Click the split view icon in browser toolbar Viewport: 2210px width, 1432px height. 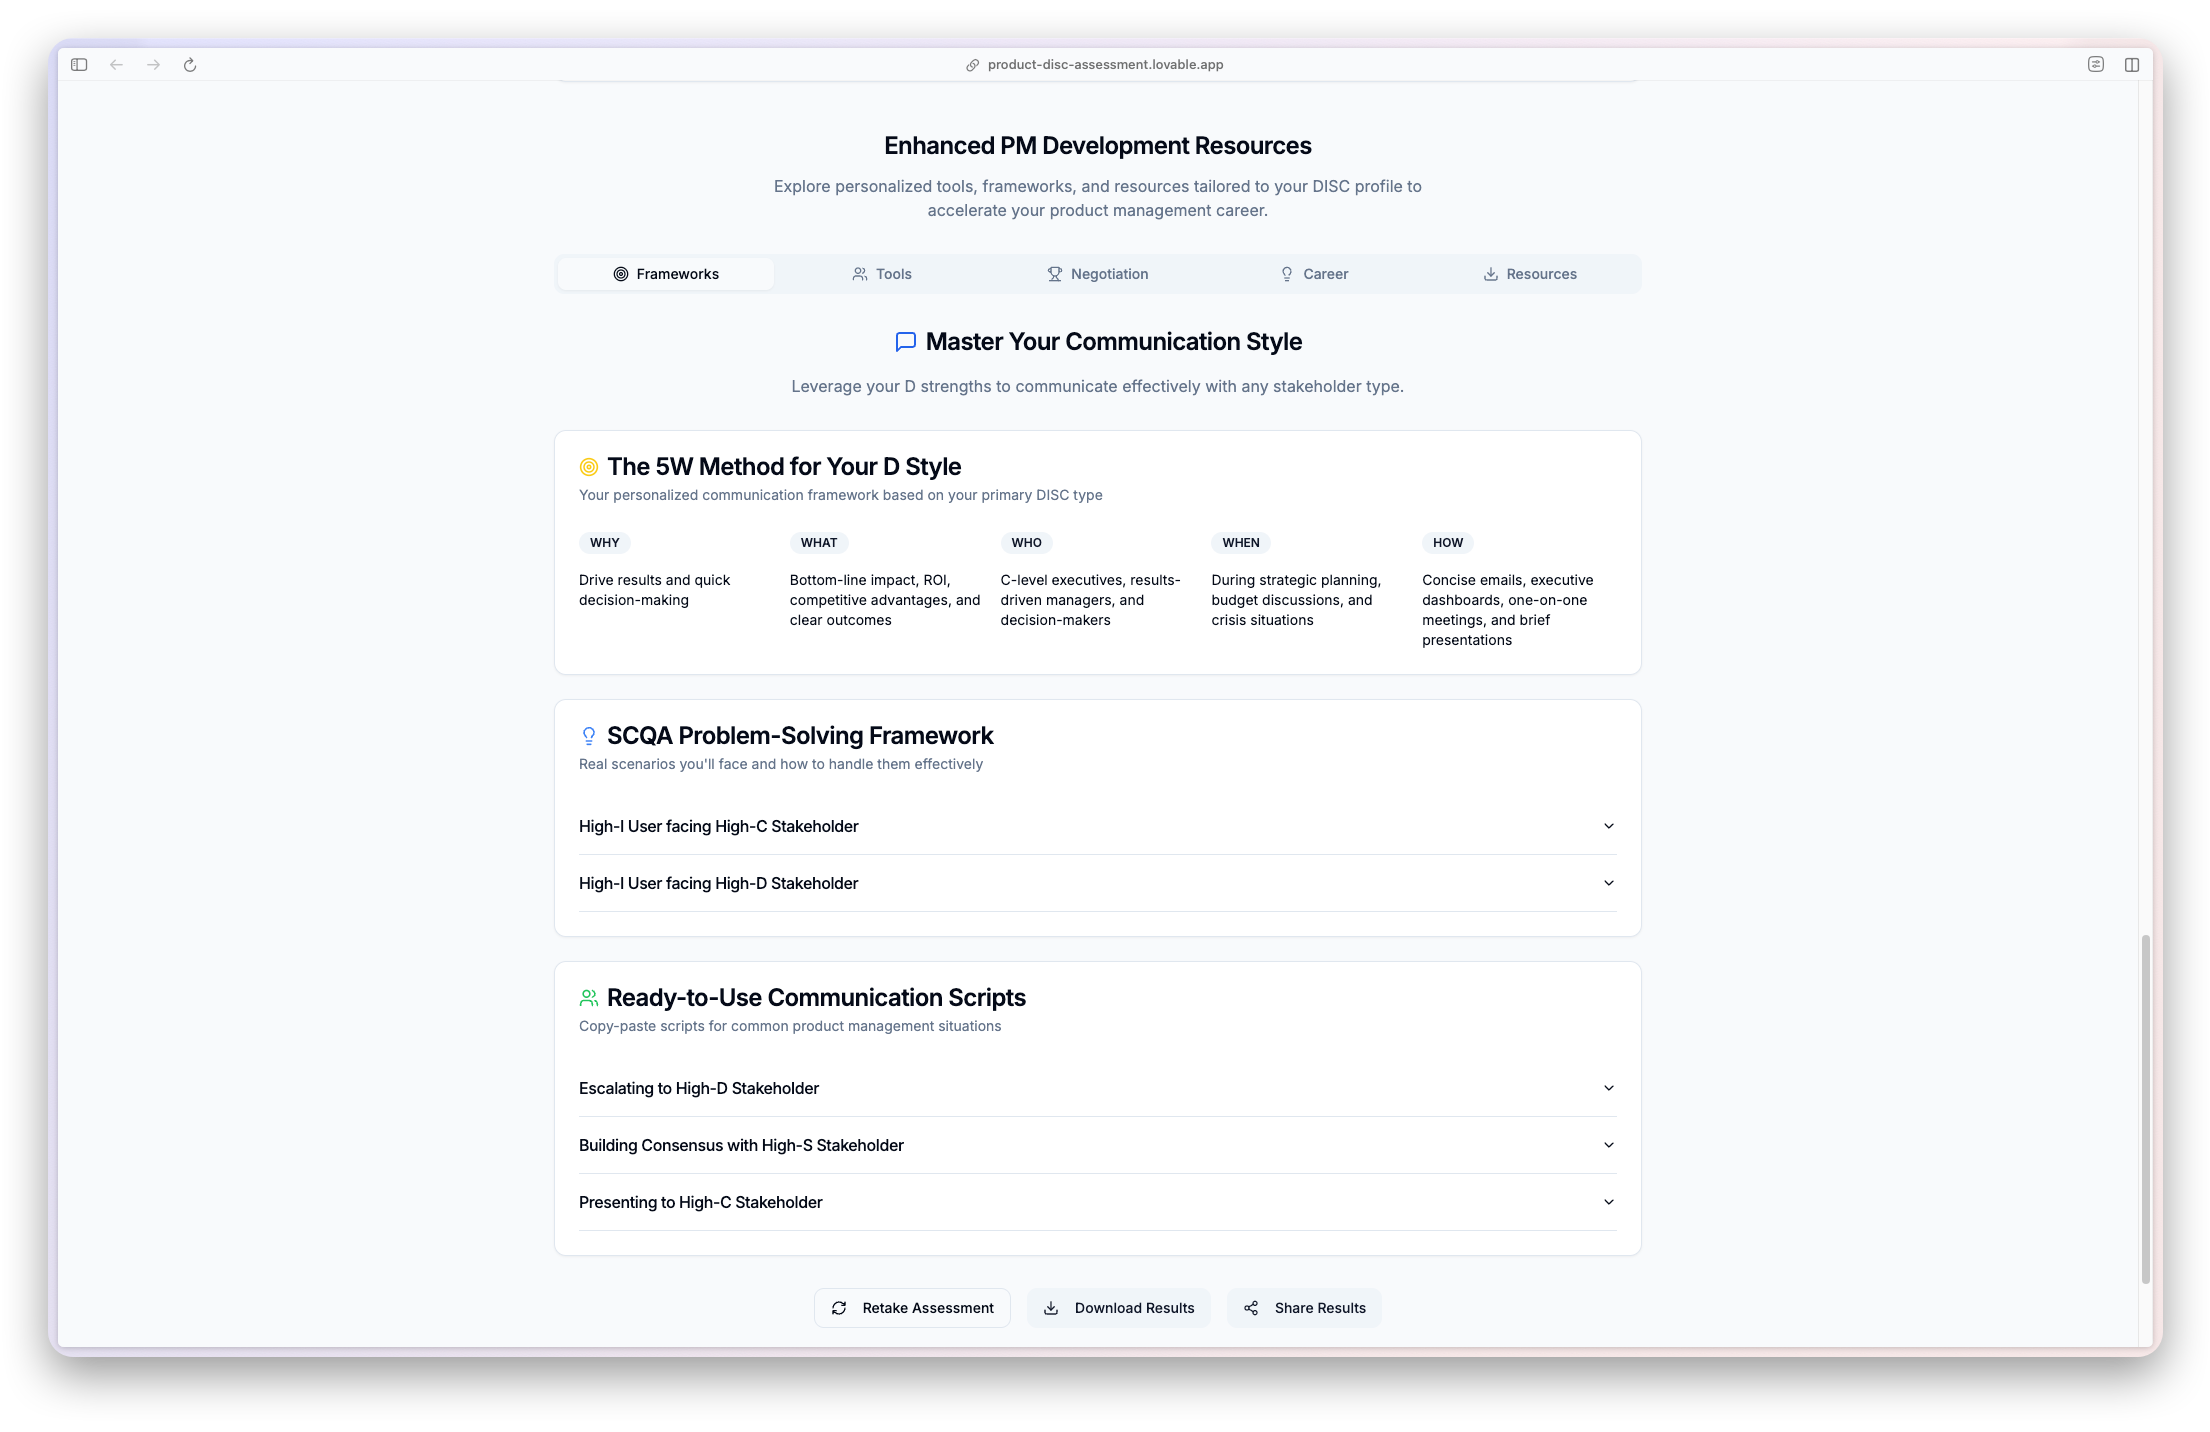(2132, 65)
